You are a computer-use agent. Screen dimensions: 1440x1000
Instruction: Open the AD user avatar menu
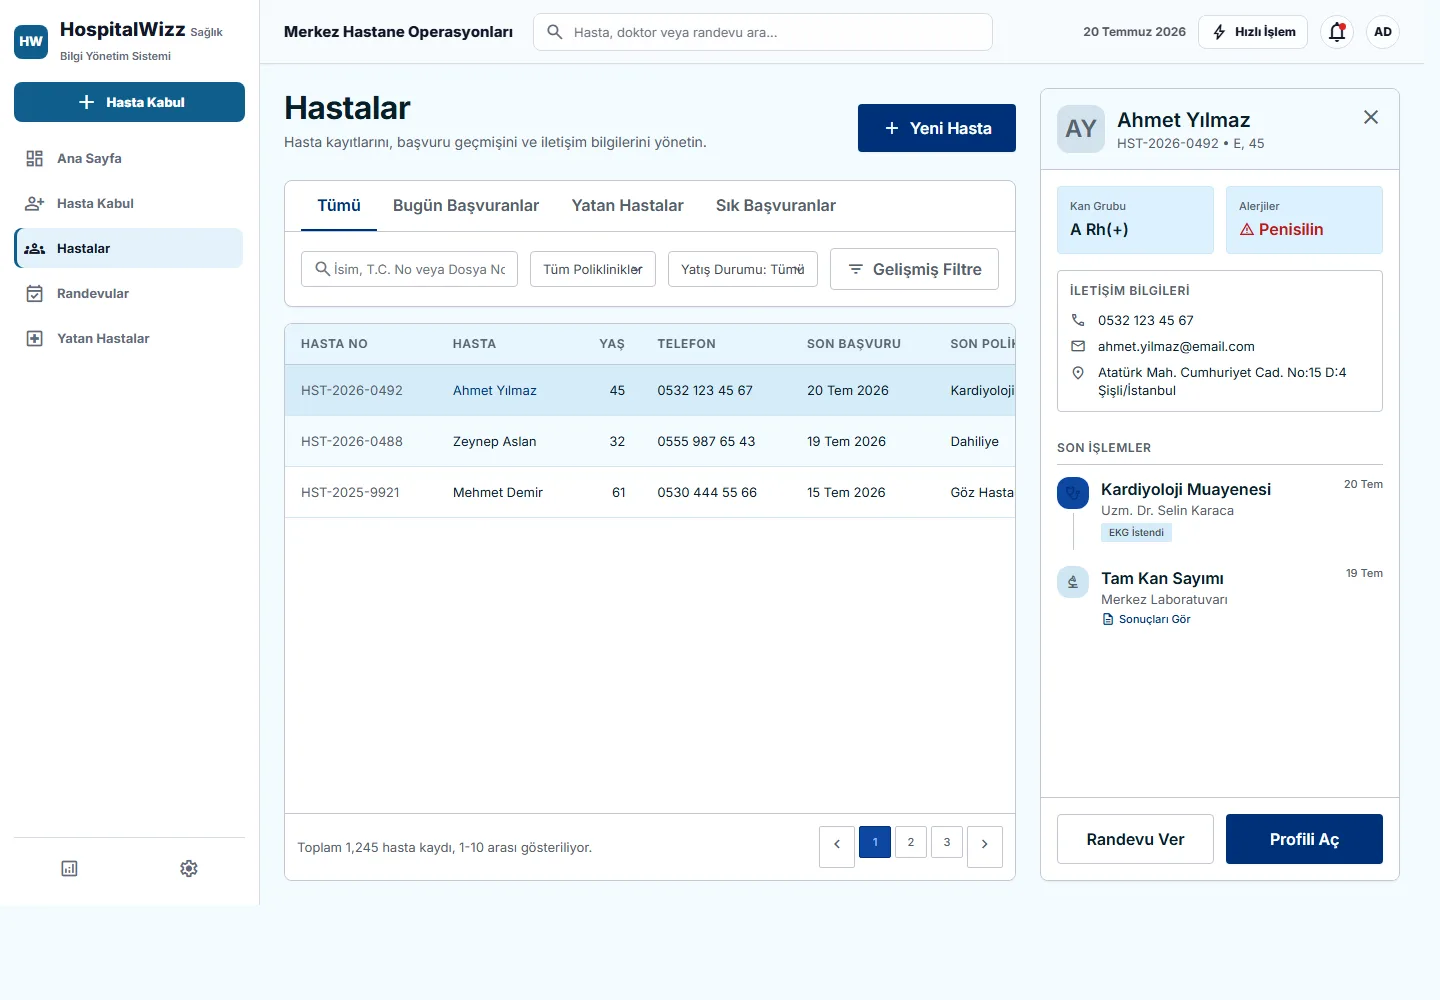click(1383, 32)
